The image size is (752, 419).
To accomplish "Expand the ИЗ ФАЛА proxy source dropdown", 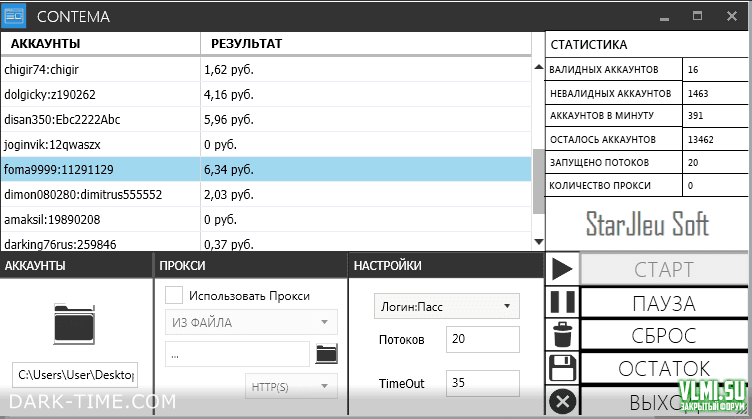I will click(250, 322).
